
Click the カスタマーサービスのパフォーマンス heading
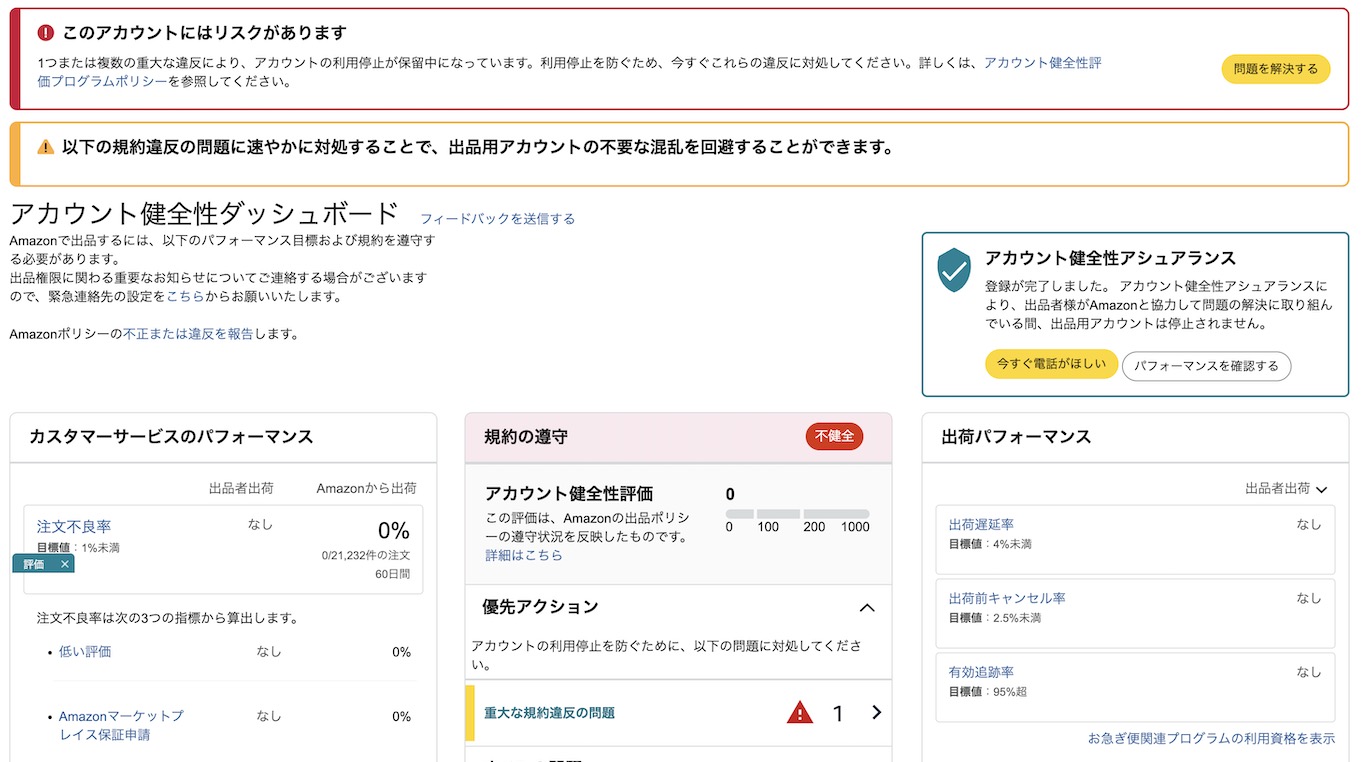coord(171,437)
